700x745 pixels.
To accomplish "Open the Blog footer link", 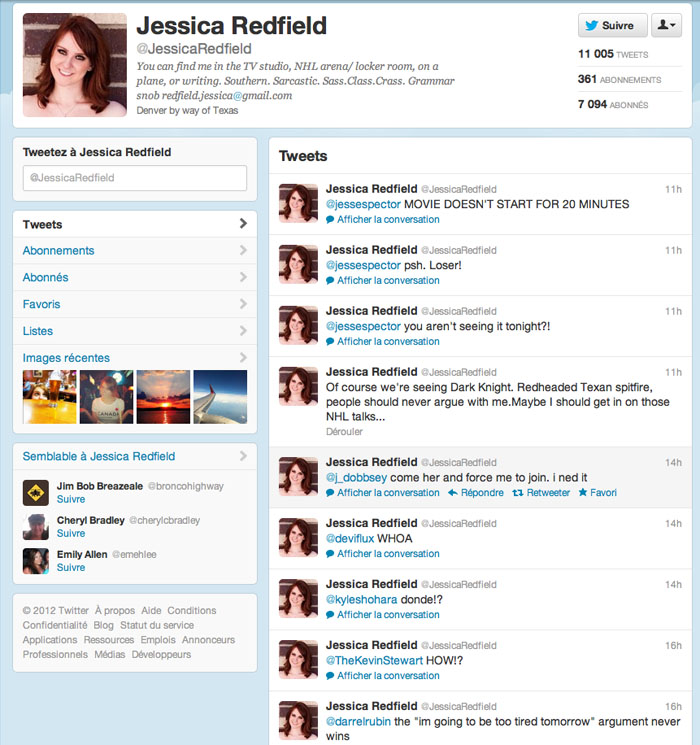I will pos(104,625).
